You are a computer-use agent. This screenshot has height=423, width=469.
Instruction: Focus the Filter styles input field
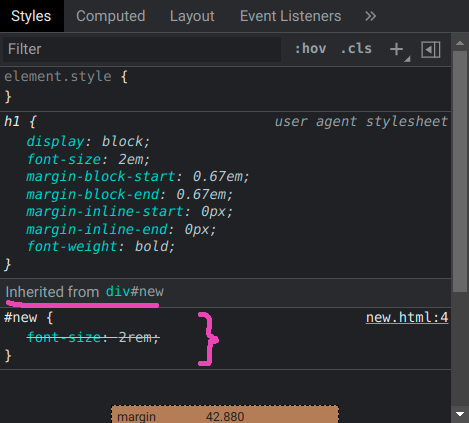[x=142, y=49]
